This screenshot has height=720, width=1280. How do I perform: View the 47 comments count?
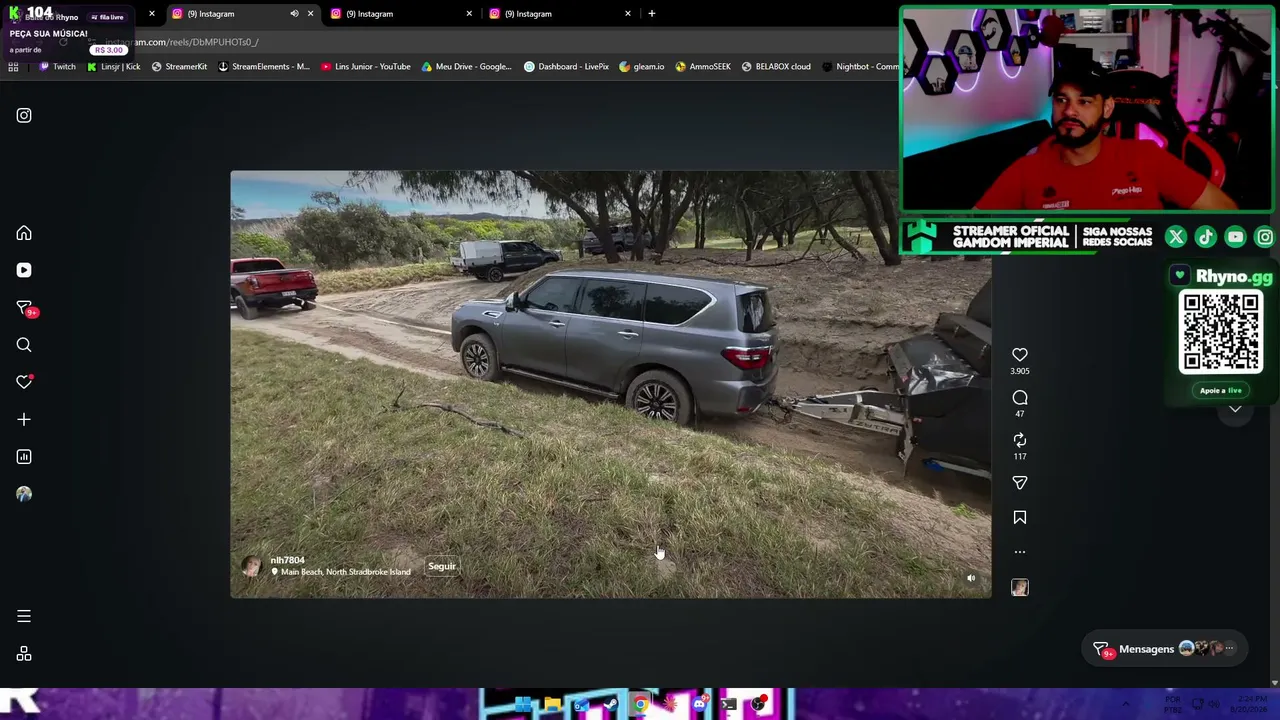(x=1020, y=414)
